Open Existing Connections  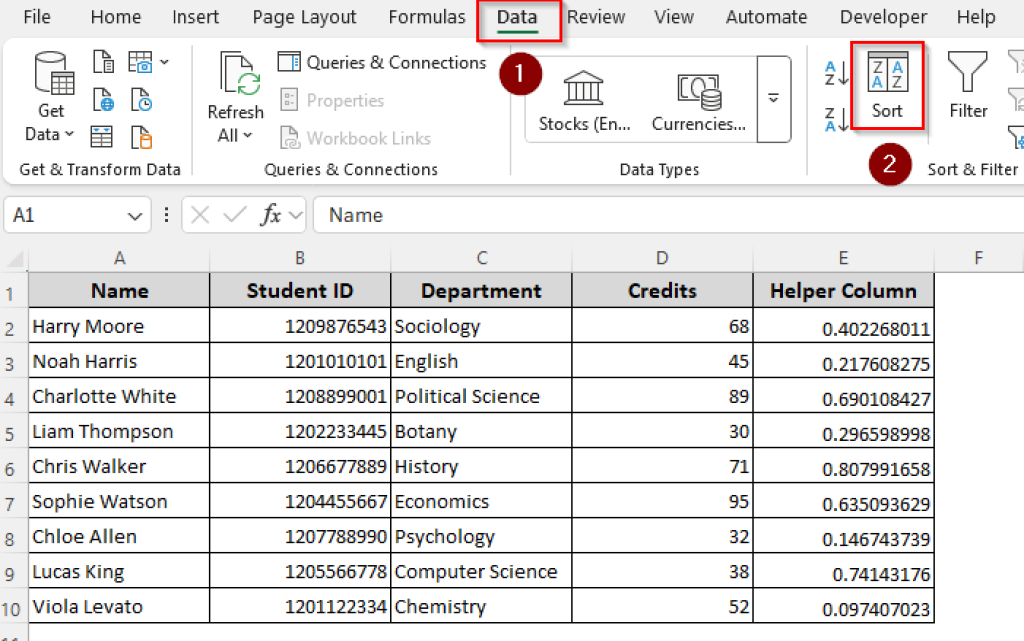pos(141,136)
